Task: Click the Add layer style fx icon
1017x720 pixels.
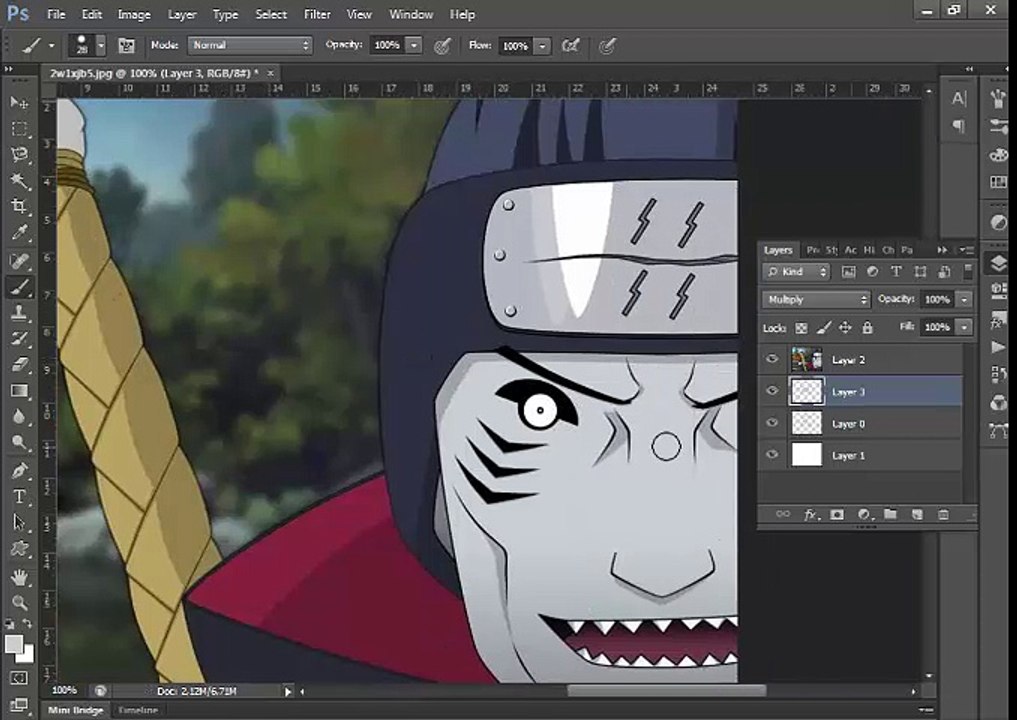Action: pos(811,514)
